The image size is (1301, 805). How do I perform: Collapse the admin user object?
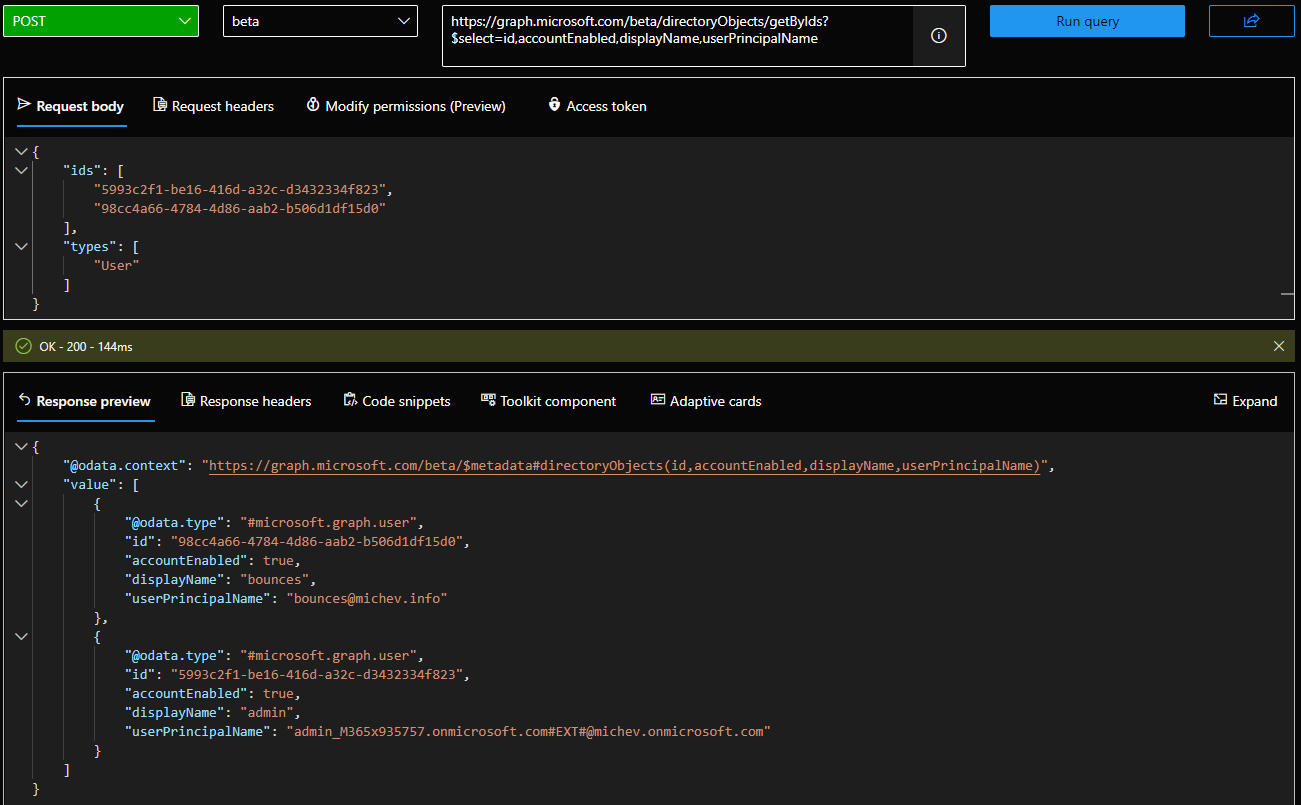[22, 637]
